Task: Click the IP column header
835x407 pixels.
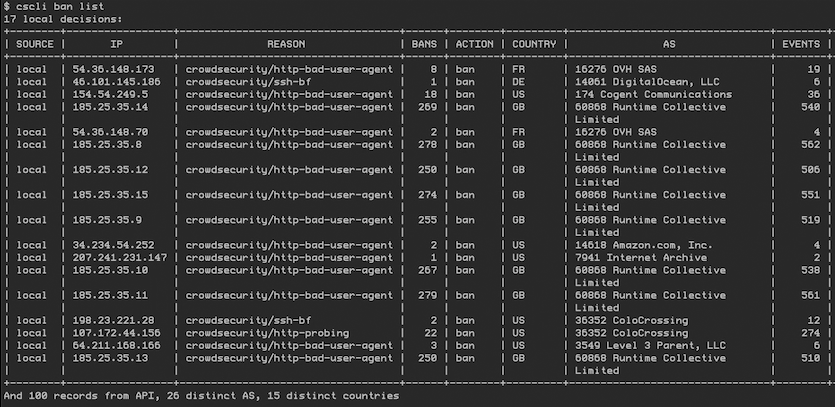Action: [x=117, y=44]
